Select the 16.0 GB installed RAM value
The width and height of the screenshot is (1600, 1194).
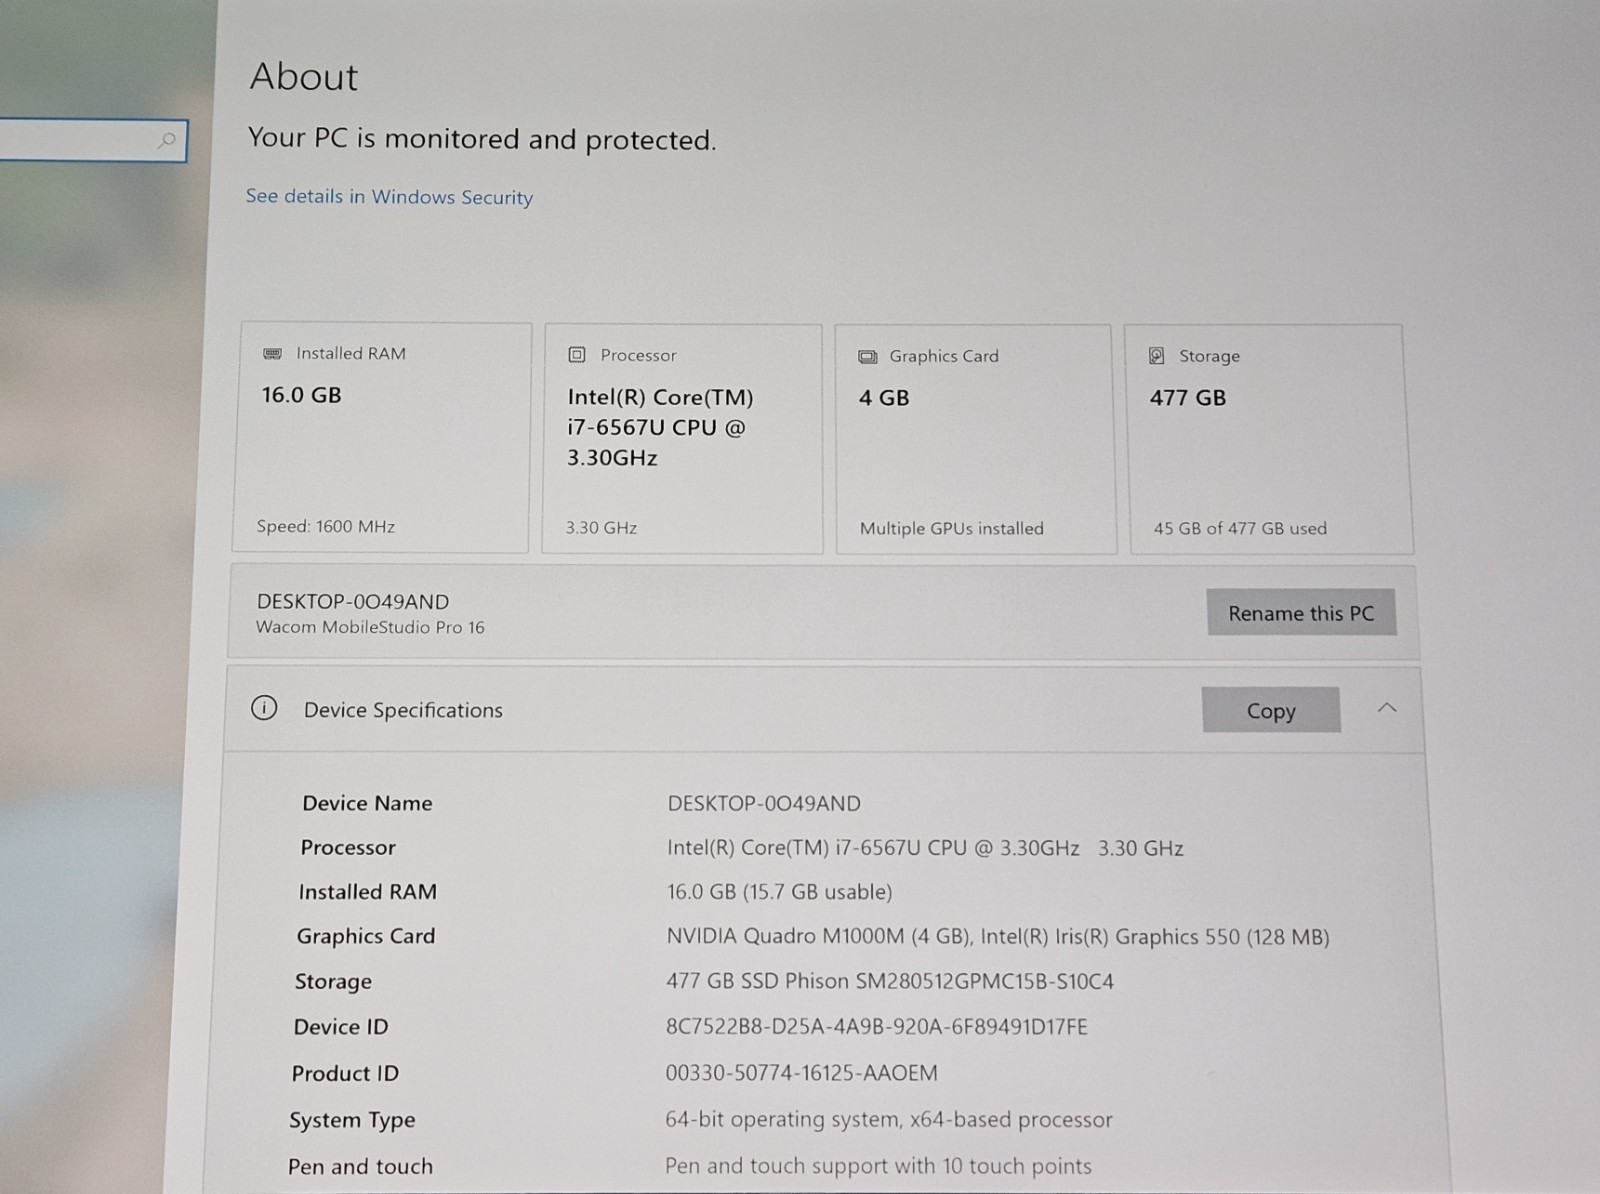(301, 395)
